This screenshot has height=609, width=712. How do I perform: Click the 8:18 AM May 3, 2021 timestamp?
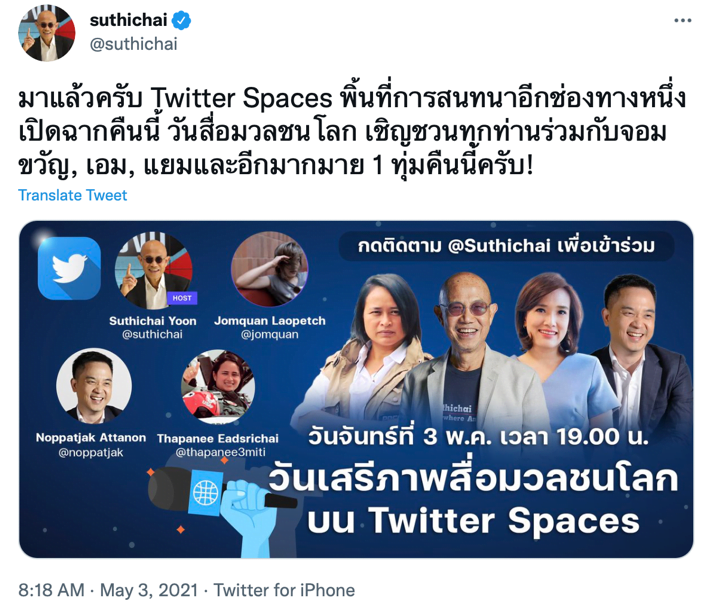pyautogui.click(x=108, y=590)
